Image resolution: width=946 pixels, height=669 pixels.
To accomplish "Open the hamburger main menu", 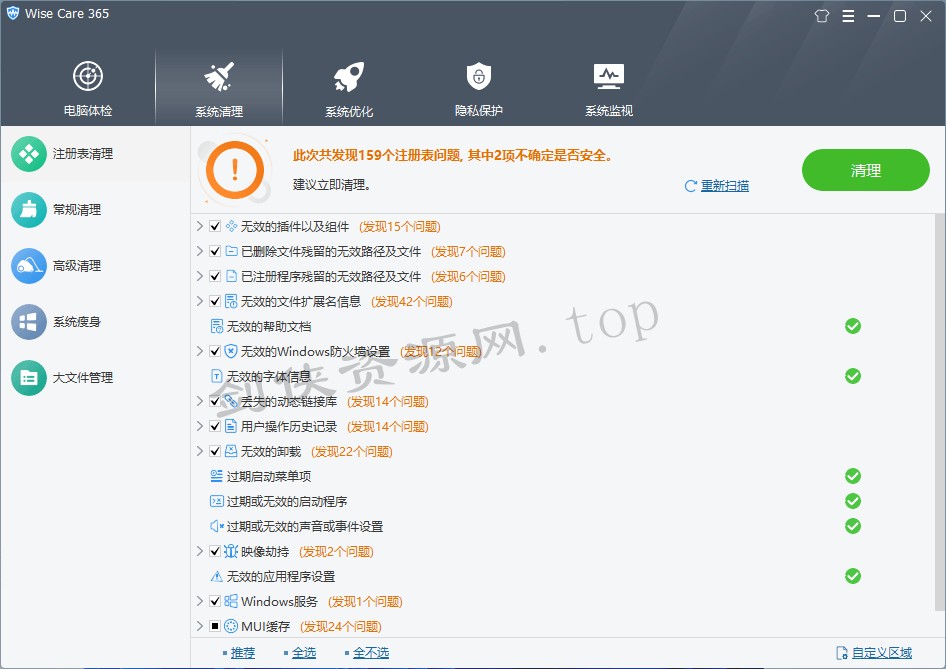I will 848,16.
